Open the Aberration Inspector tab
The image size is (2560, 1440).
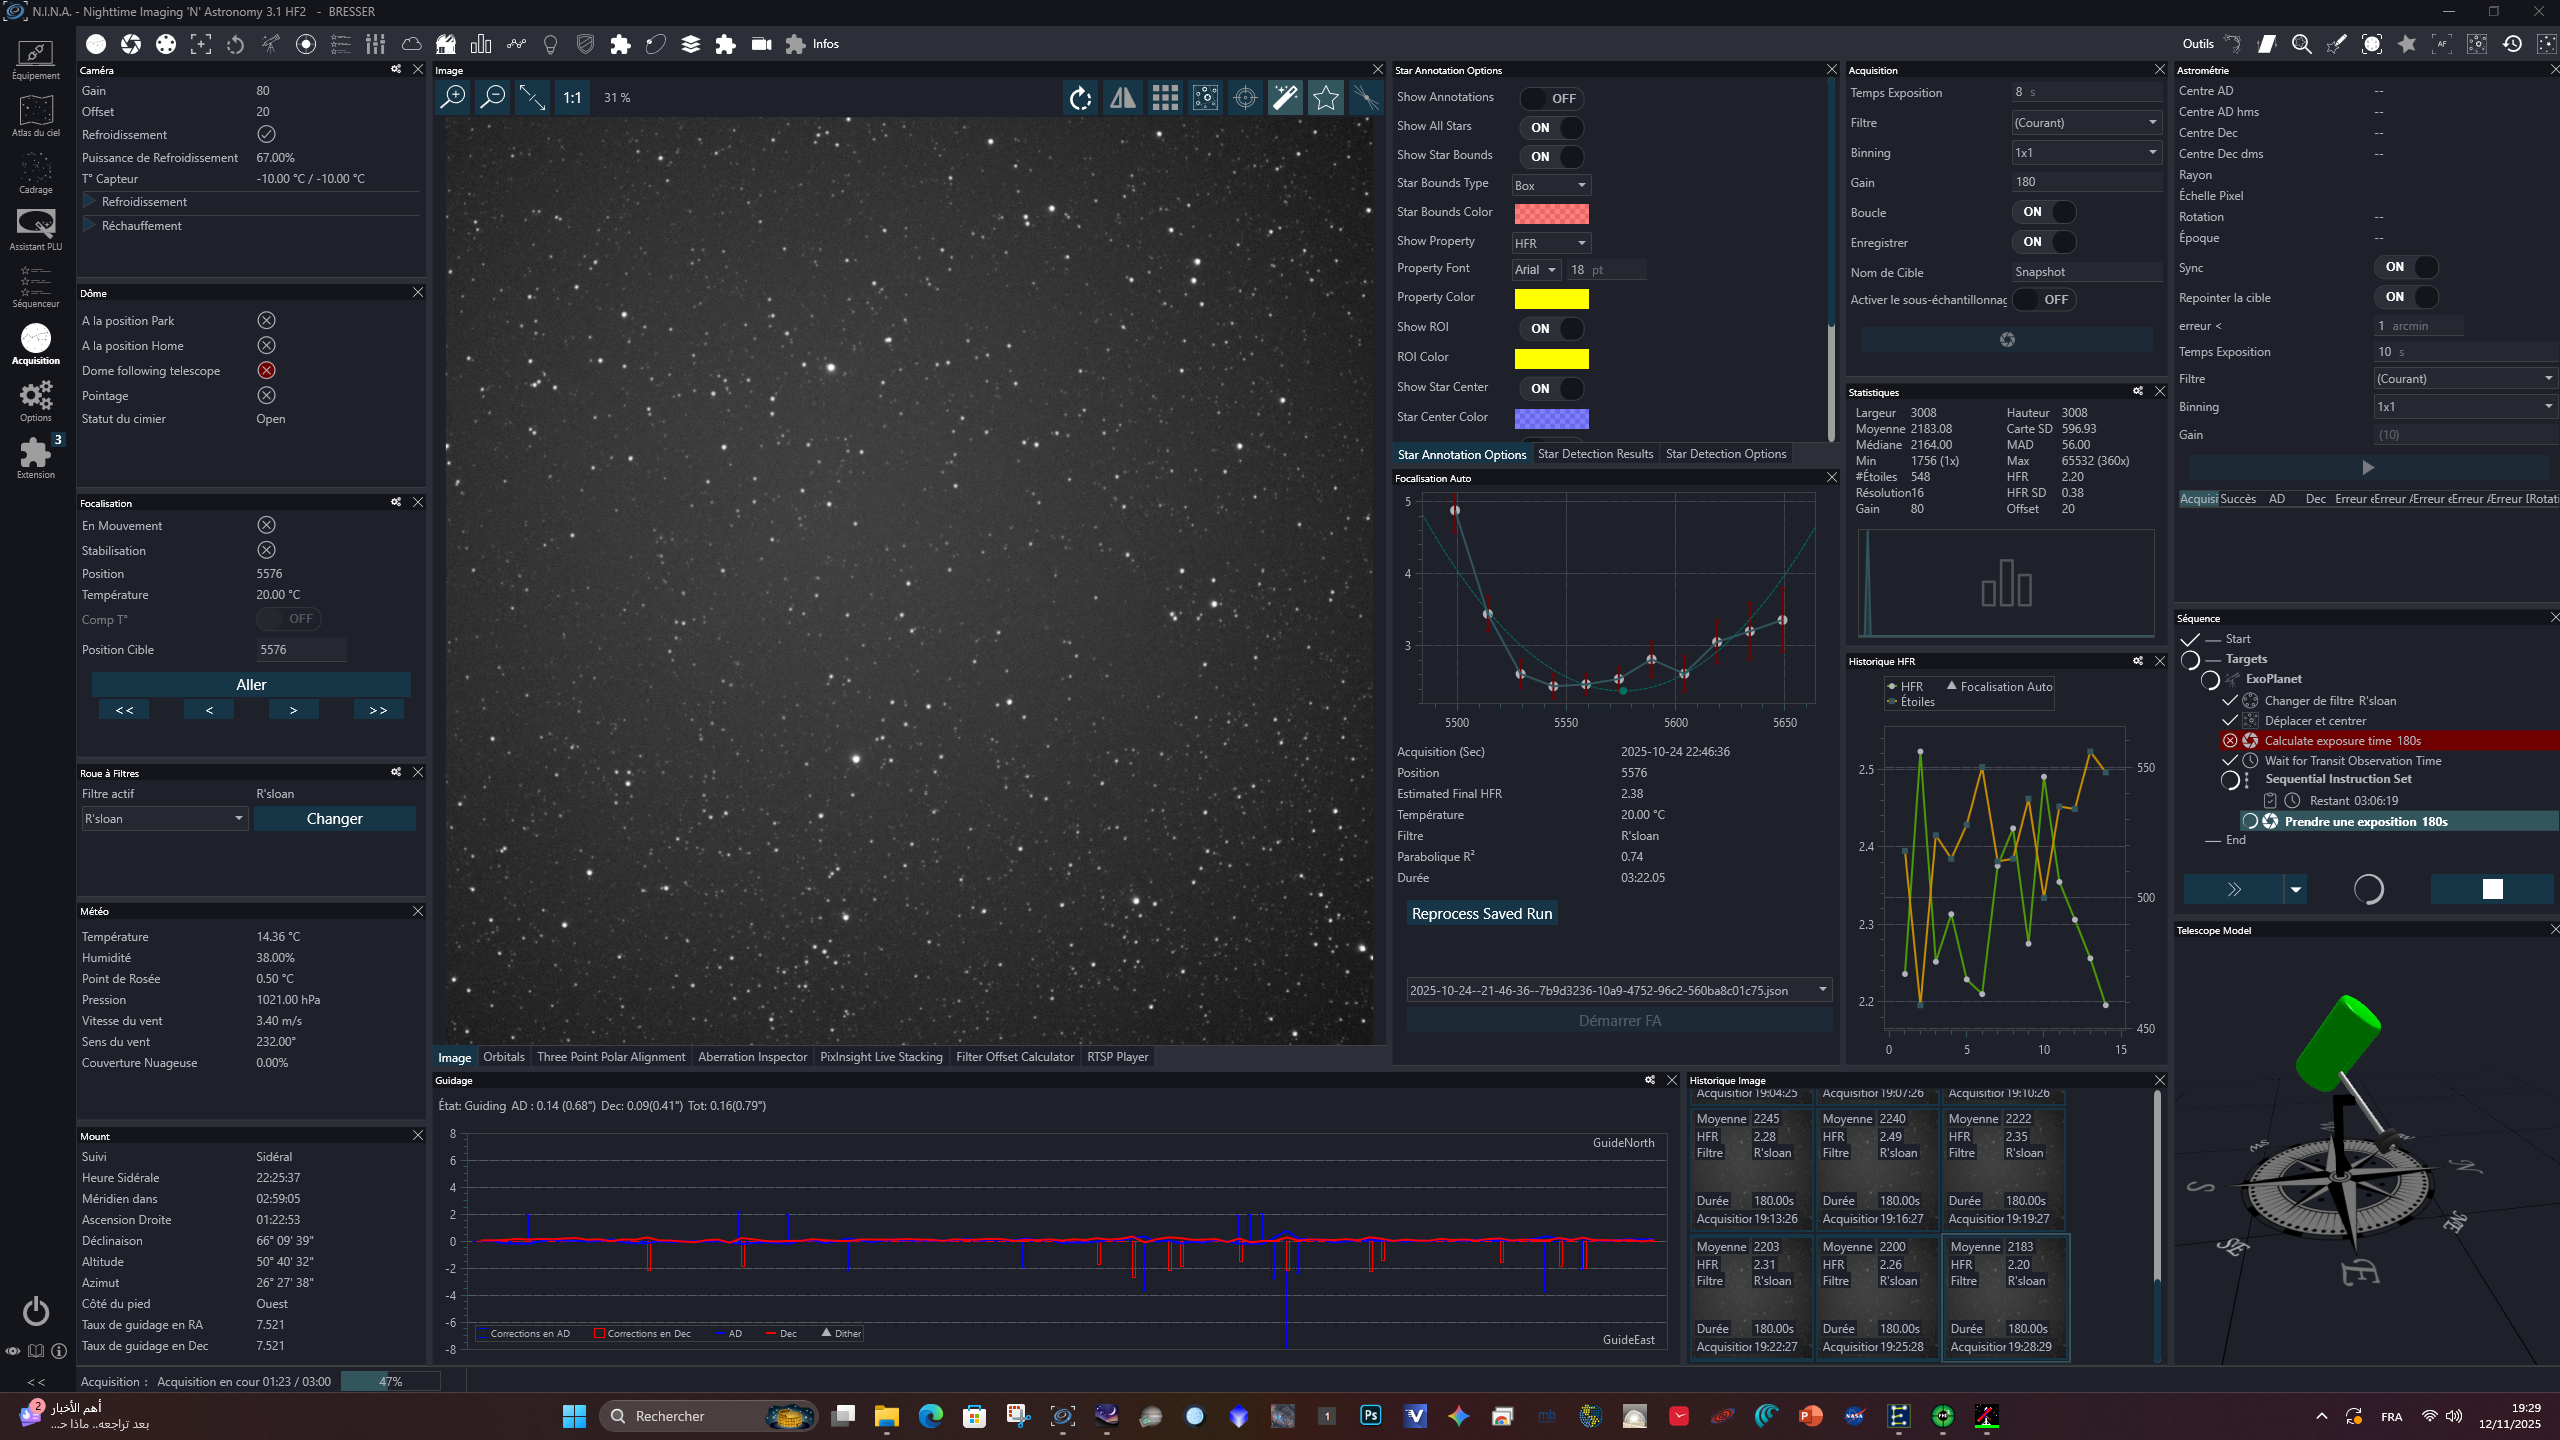point(752,1057)
